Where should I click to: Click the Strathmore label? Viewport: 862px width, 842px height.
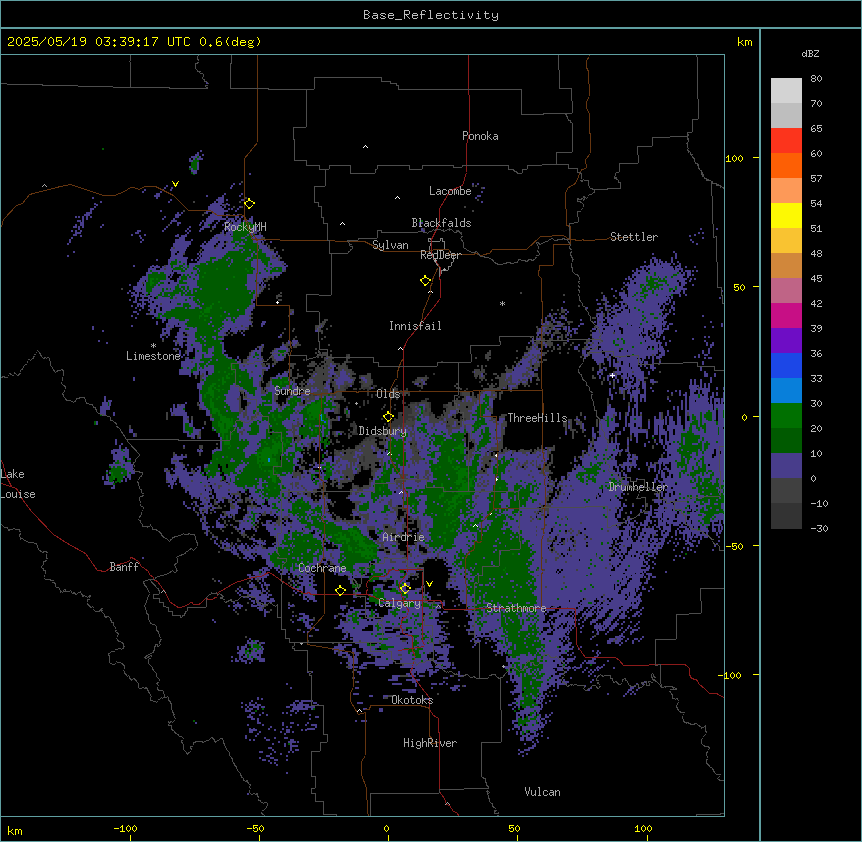516,608
